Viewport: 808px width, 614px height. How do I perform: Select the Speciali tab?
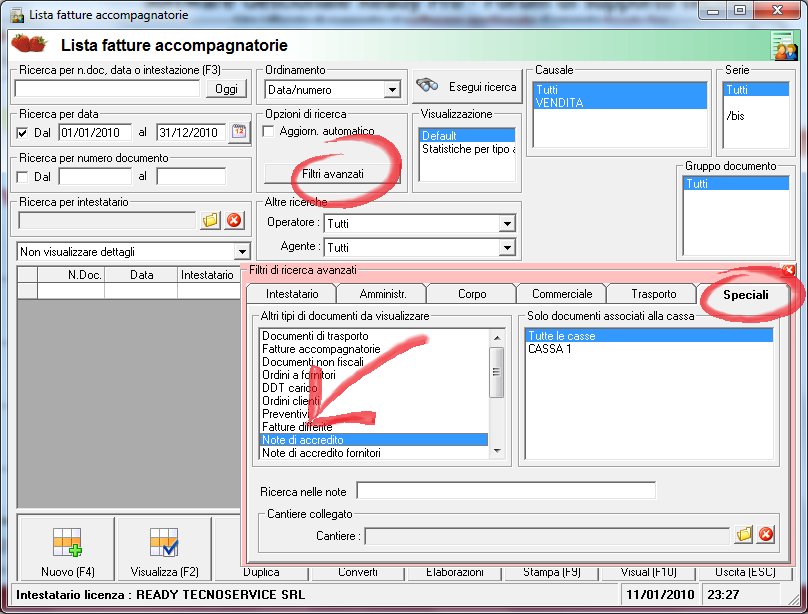coord(745,295)
